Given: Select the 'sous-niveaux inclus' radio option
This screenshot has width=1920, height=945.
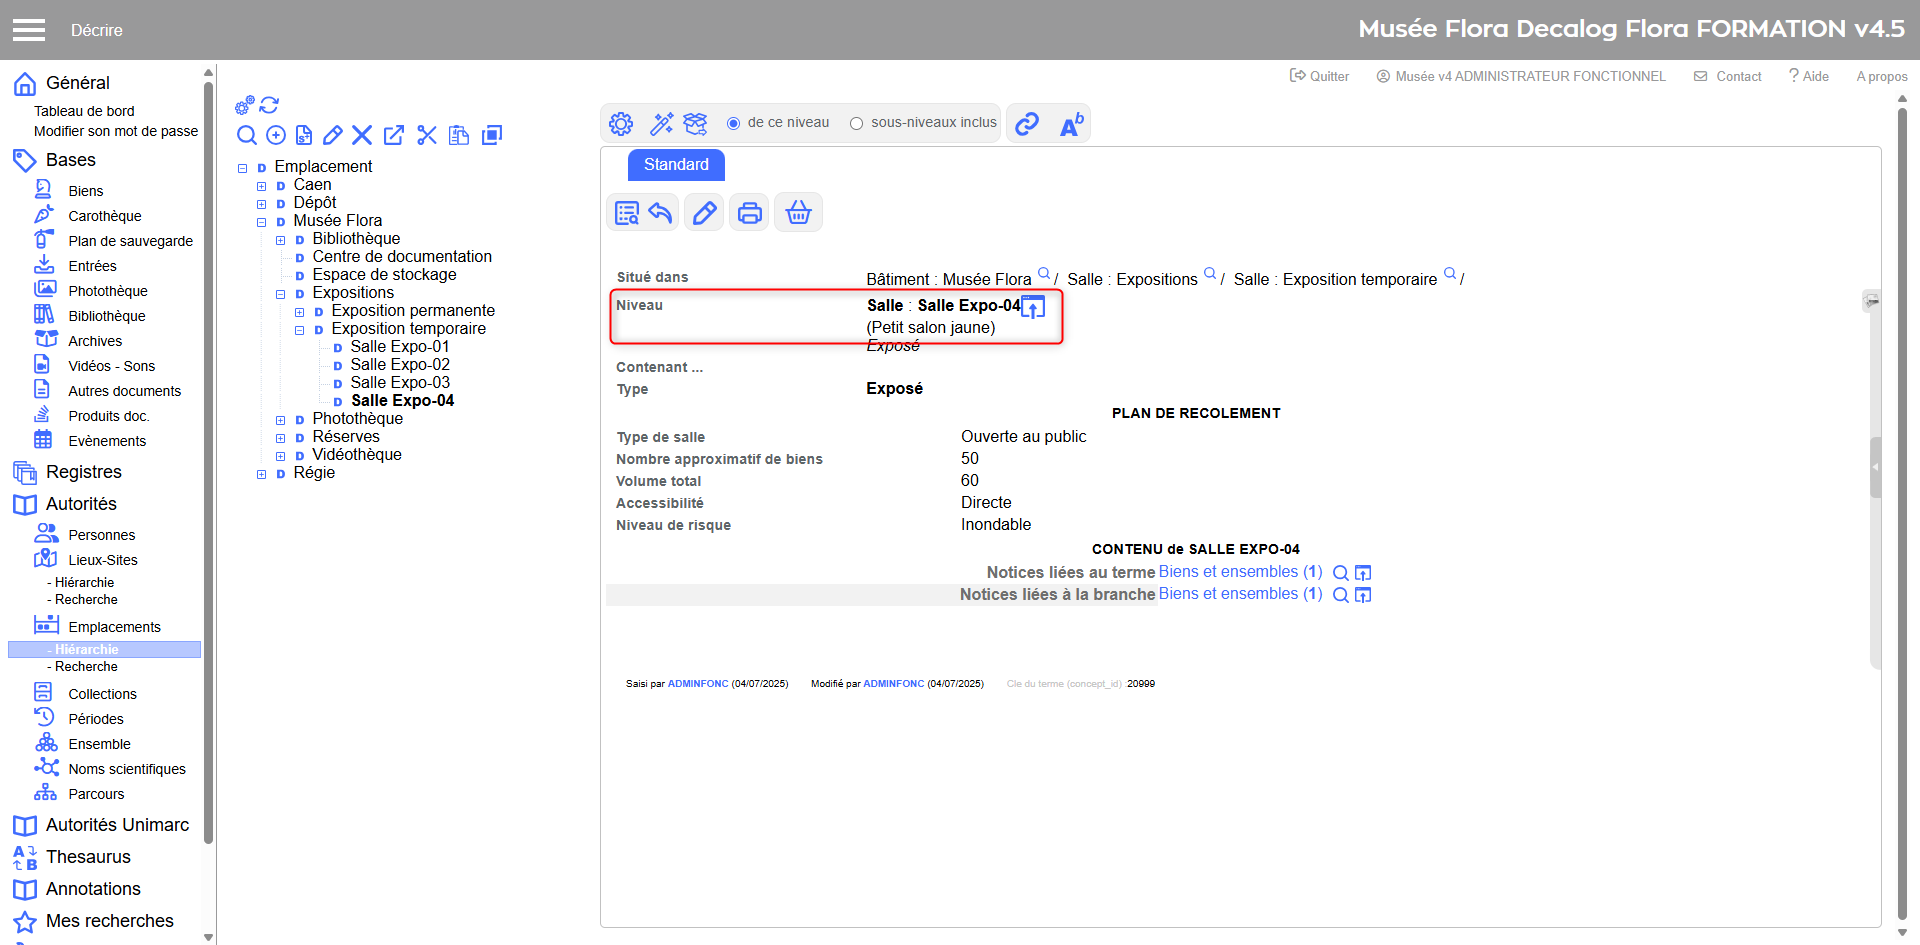Looking at the screenshot, I should click(x=856, y=123).
